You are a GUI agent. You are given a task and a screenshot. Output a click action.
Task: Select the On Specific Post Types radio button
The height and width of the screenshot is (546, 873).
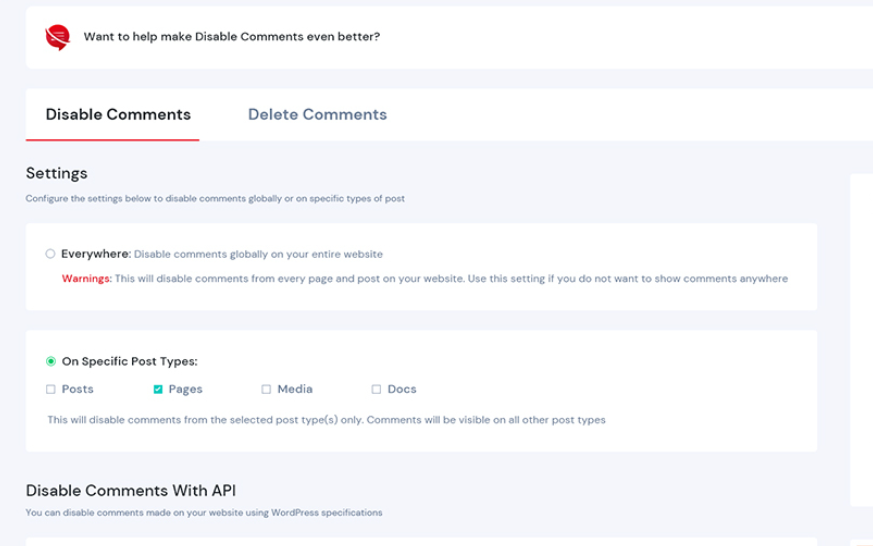(x=51, y=362)
